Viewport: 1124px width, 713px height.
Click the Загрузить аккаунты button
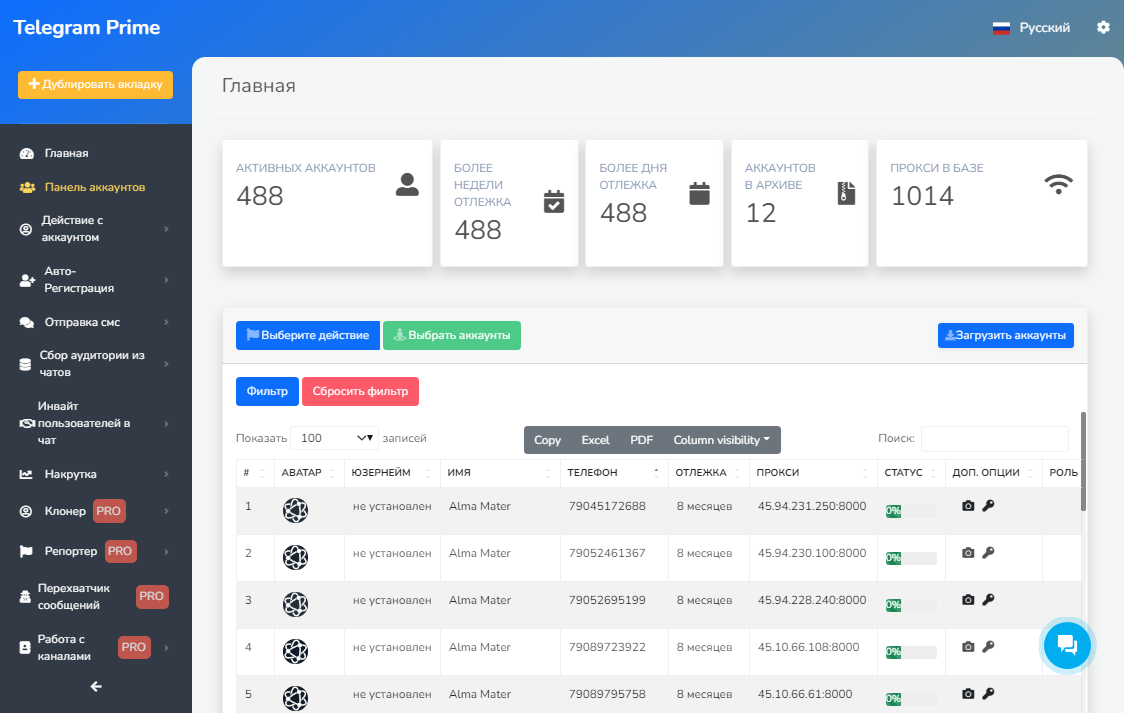(x=1005, y=335)
